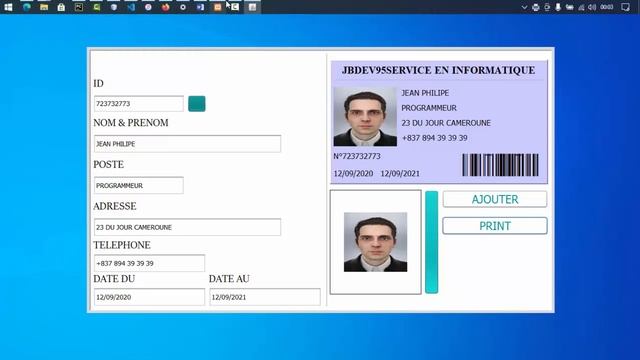Image resolution: width=640 pixels, height=360 pixels.
Task: Click the card title JBDEV95SERVICE EN INFORMATIQUE
Action: click(438, 70)
